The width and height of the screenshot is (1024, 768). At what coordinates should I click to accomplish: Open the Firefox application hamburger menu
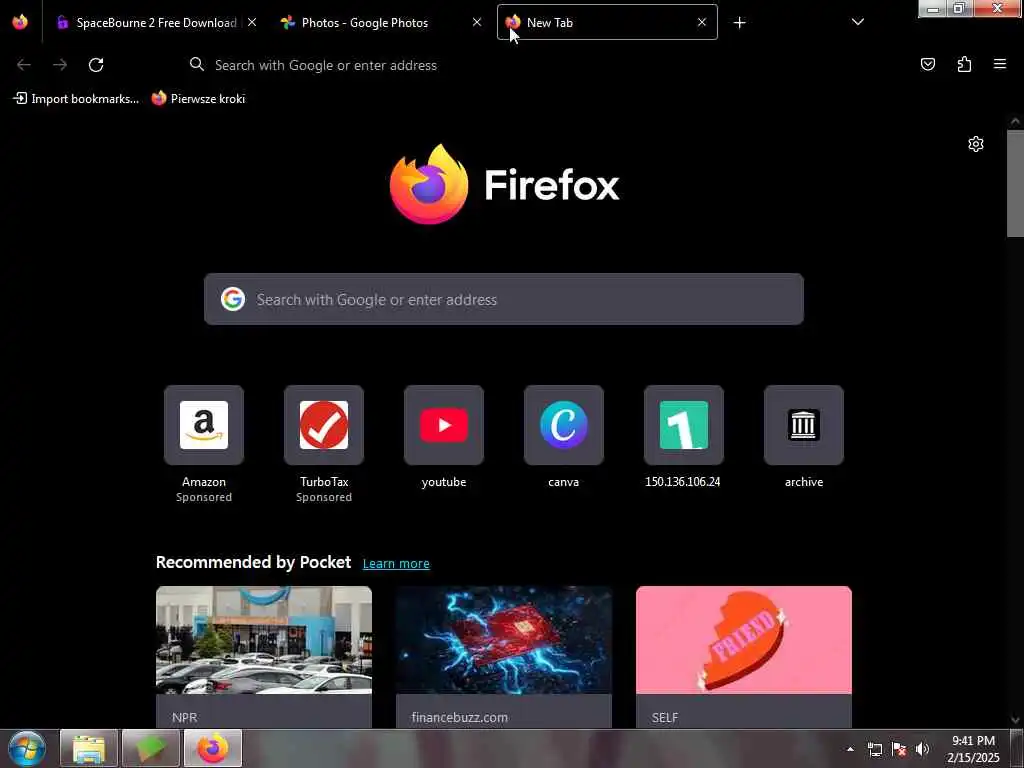tap(1000, 64)
